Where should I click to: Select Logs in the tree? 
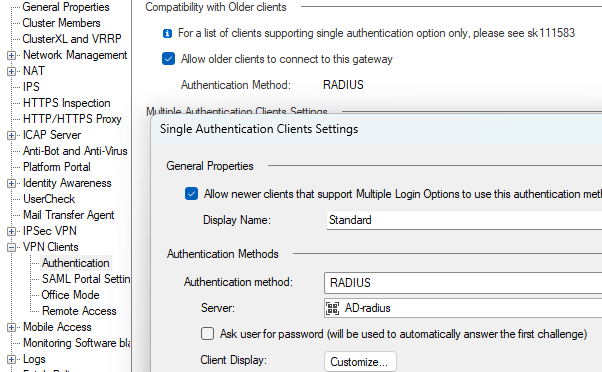pos(34,359)
